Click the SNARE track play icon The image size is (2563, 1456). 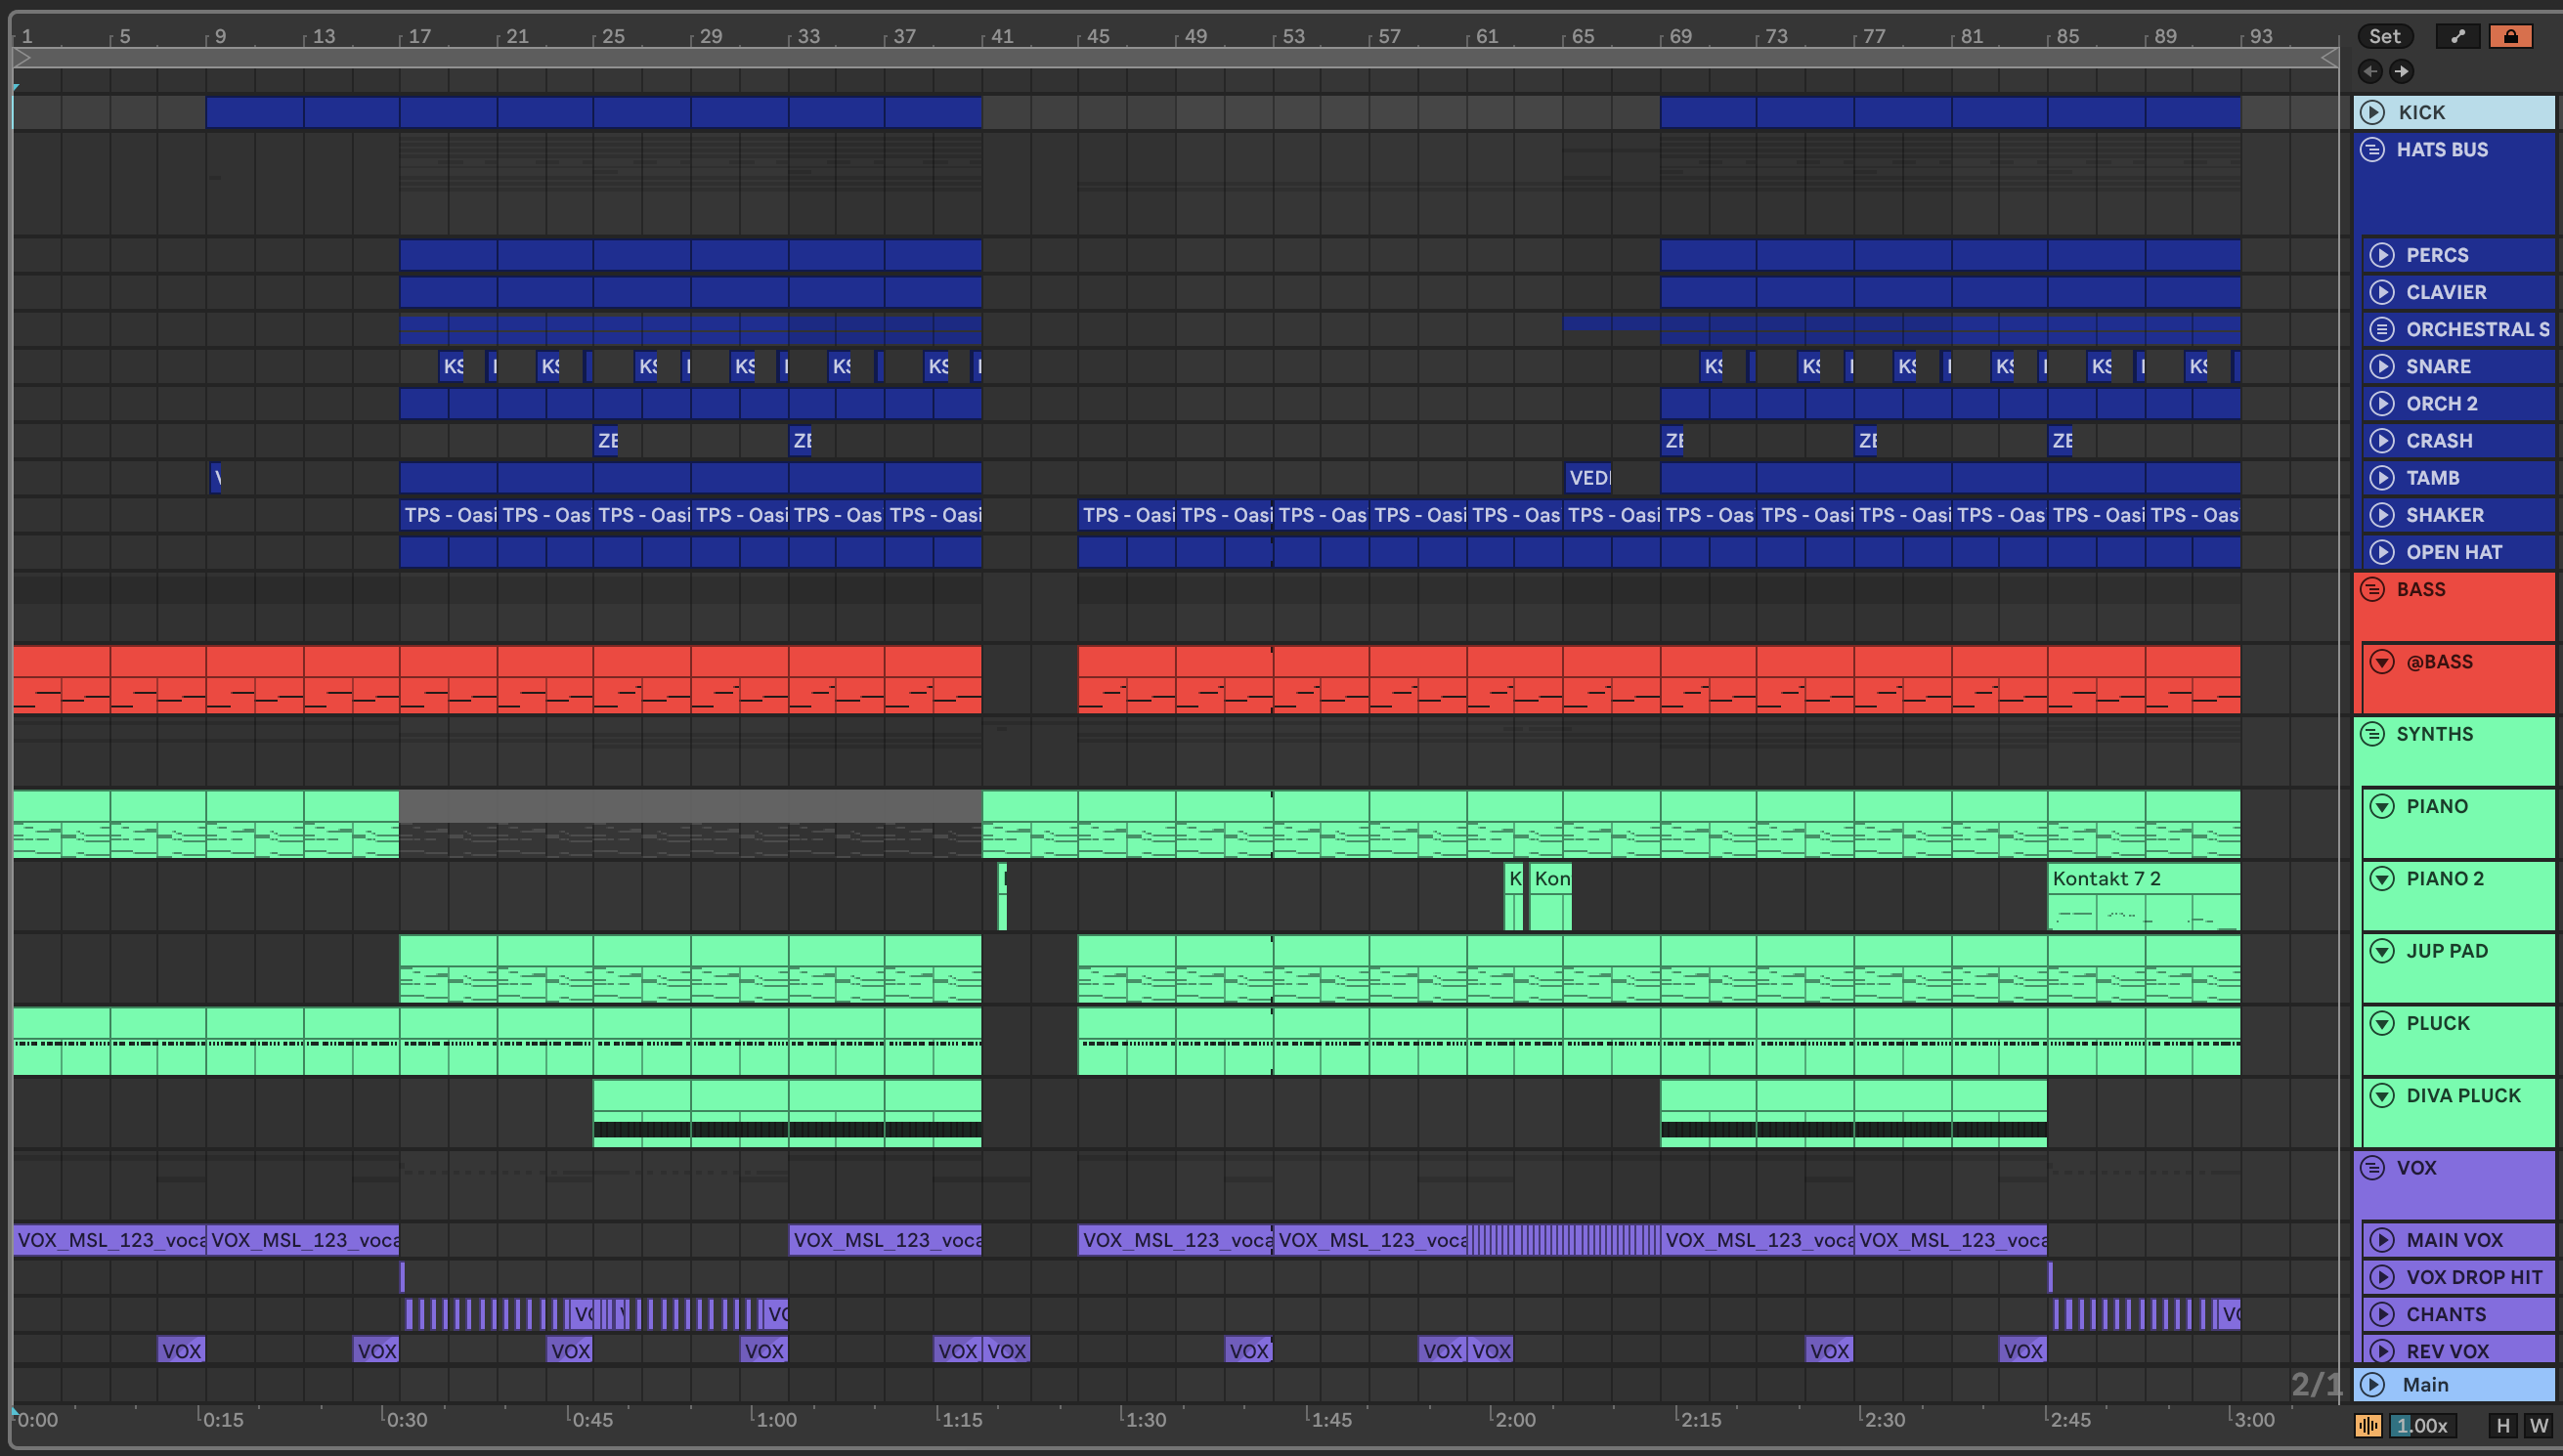point(2382,366)
